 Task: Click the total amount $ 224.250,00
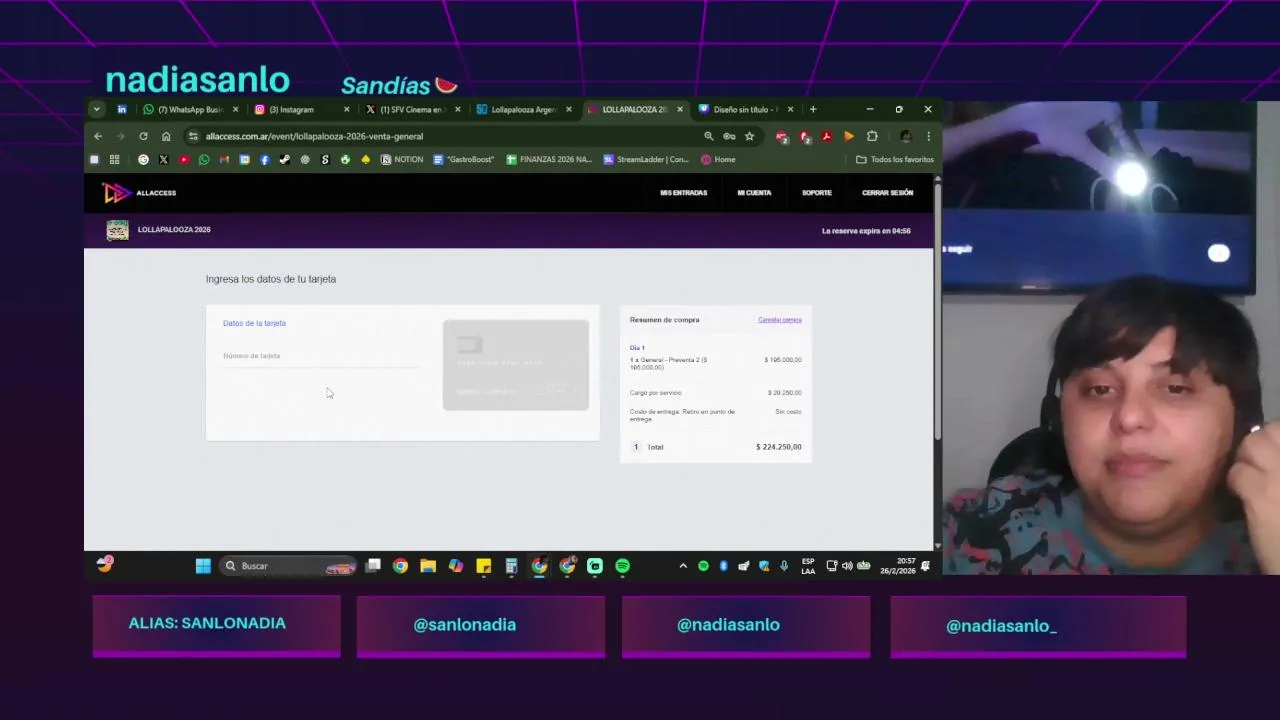(779, 447)
